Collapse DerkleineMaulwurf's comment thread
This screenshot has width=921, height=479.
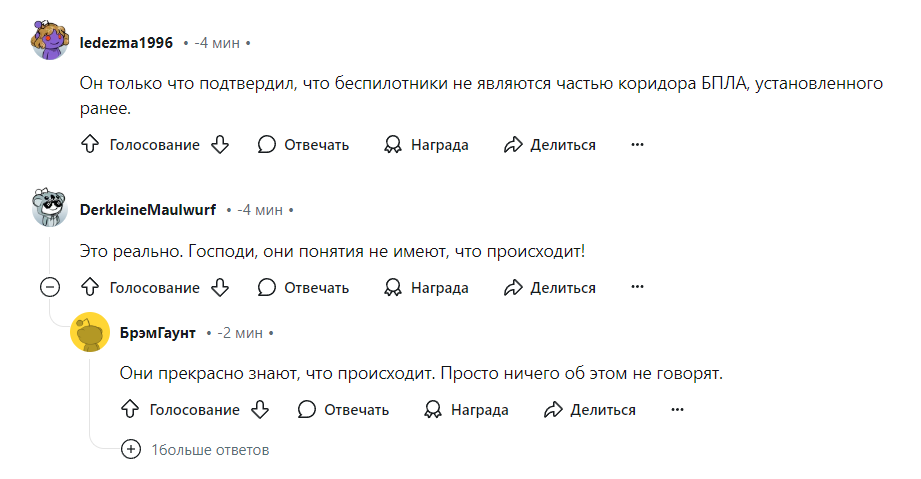click(x=50, y=287)
